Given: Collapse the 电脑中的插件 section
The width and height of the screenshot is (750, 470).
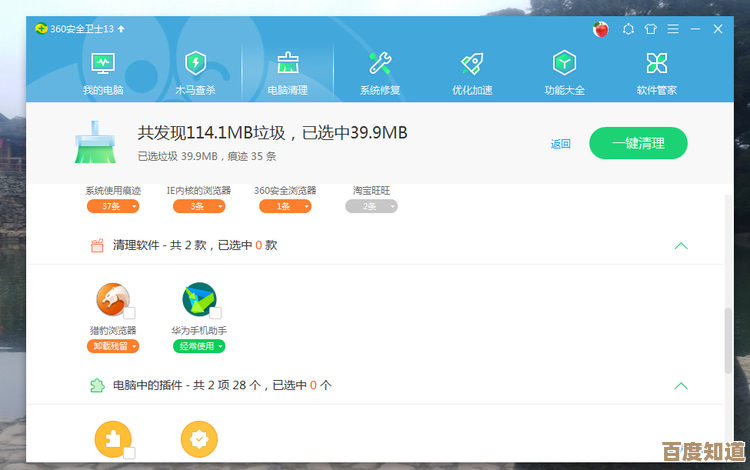Looking at the screenshot, I should pyautogui.click(x=681, y=385).
